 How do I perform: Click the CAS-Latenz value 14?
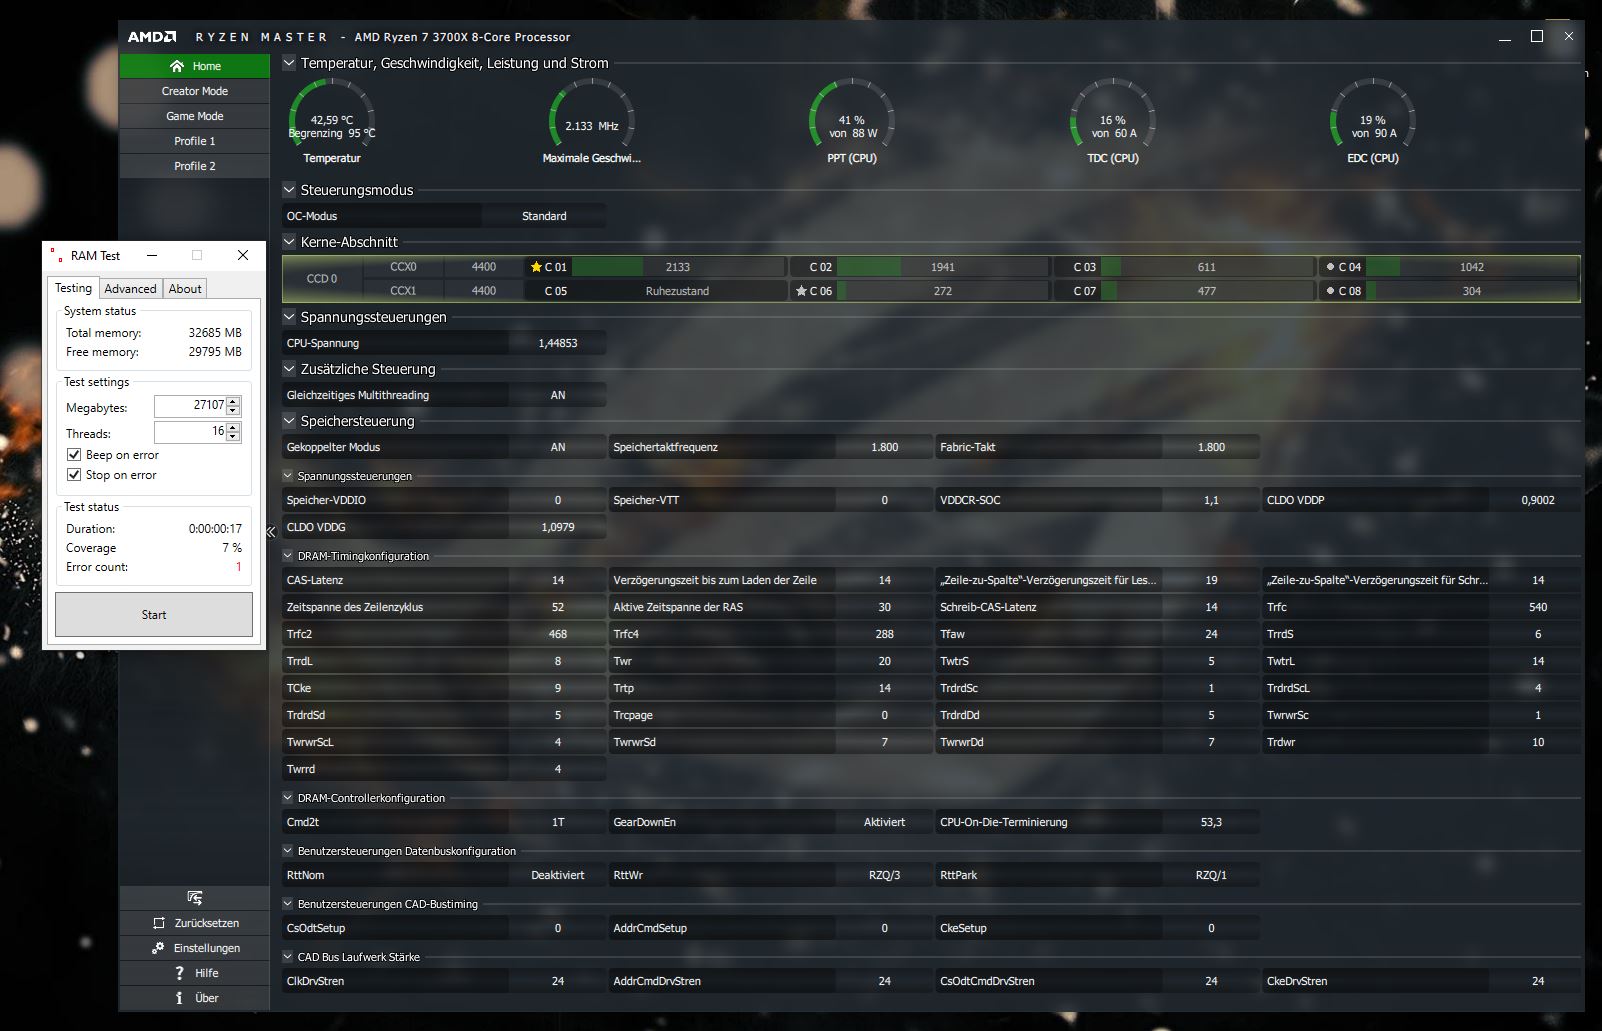[558, 580]
